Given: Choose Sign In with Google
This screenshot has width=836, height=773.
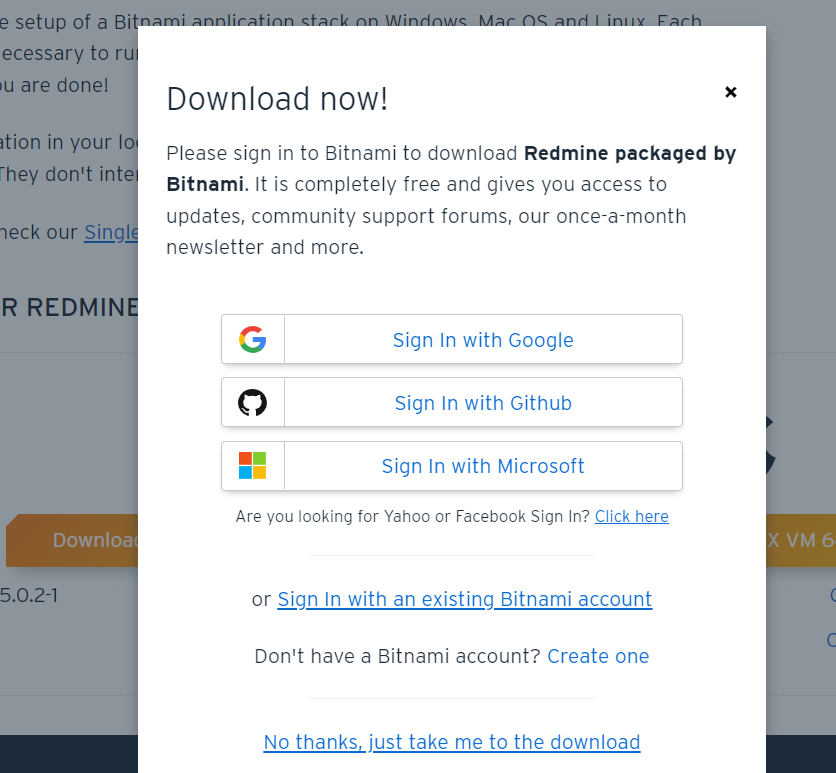Looking at the screenshot, I should click(x=452, y=340).
